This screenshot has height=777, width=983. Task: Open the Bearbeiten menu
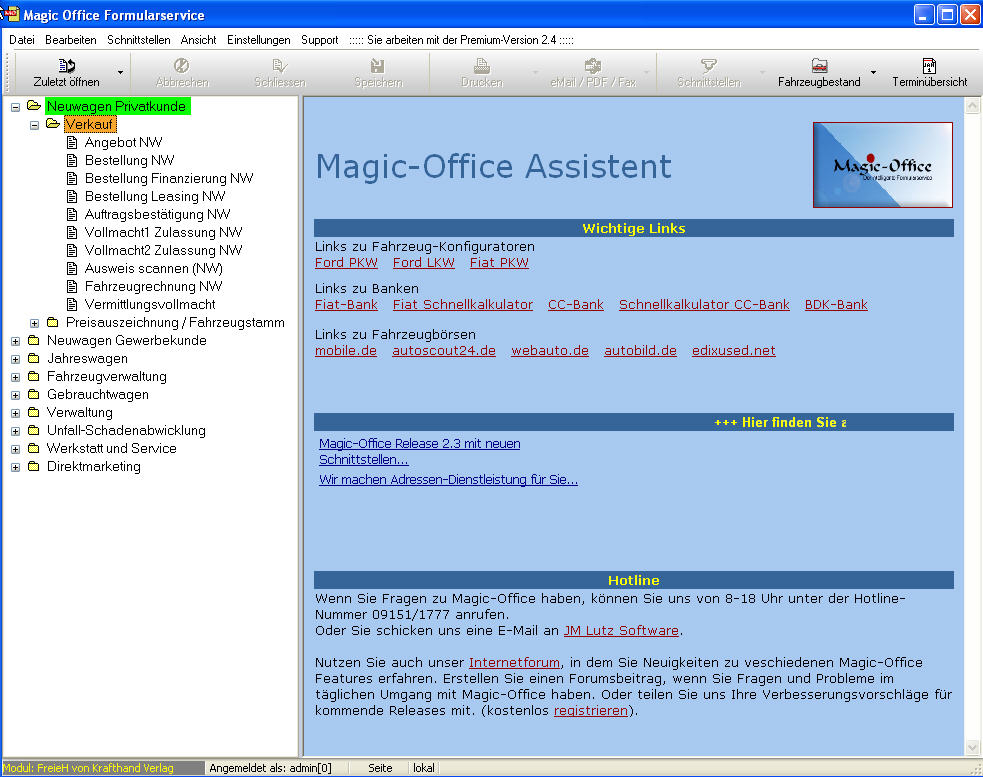(x=71, y=40)
